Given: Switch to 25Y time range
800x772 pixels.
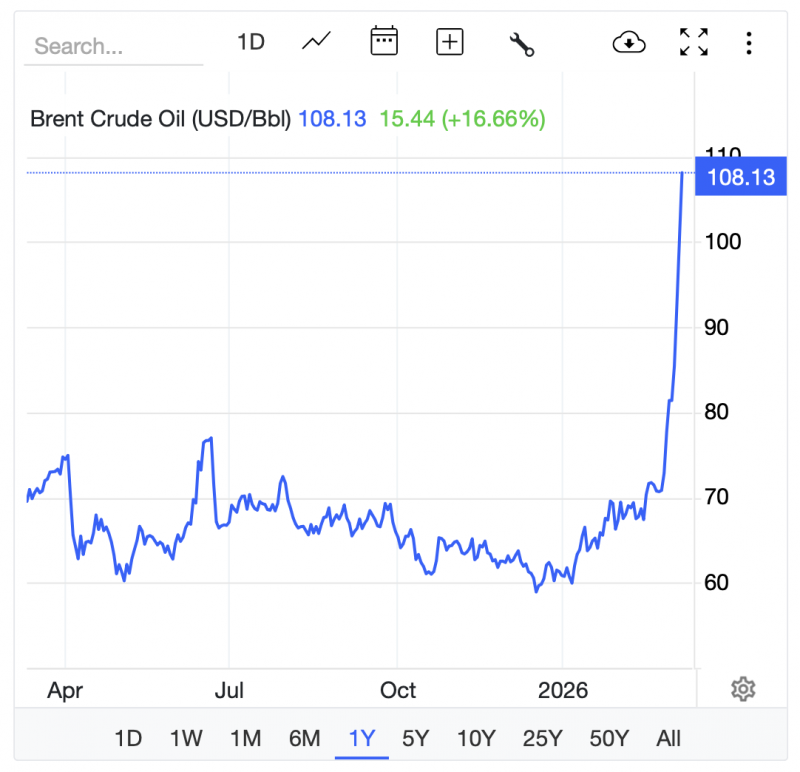Looking at the screenshot, I should point(542,739).
